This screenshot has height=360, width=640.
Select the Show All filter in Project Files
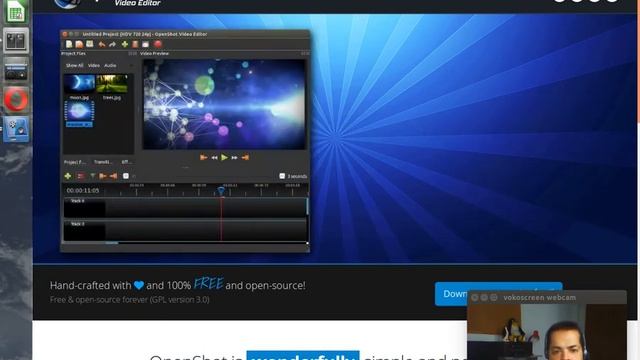coord(74,65)
